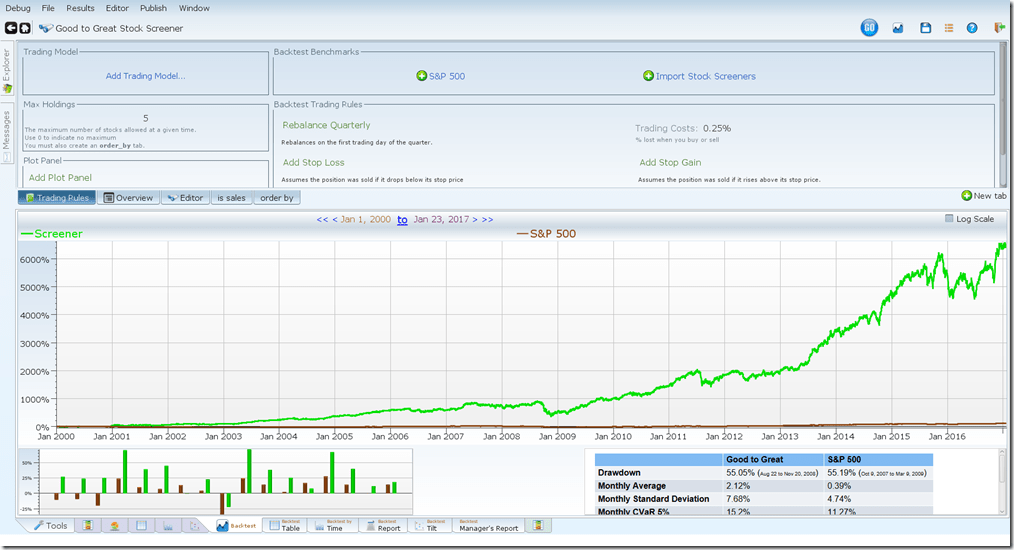Click the single > date arrow
1014x550 pixels.
click(x=475, y=219)
